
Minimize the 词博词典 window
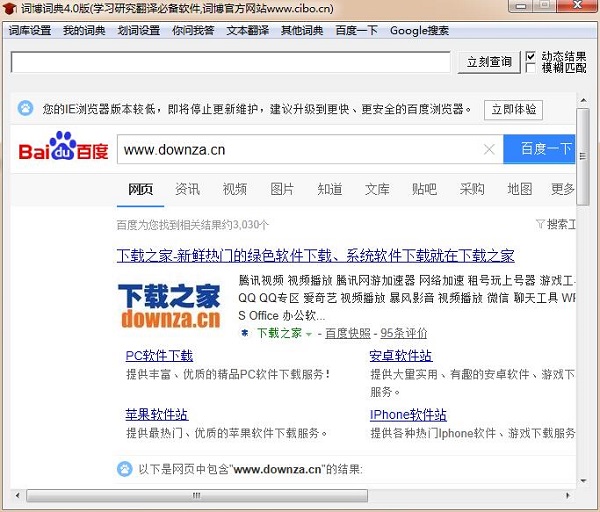[x=520, y=6]
